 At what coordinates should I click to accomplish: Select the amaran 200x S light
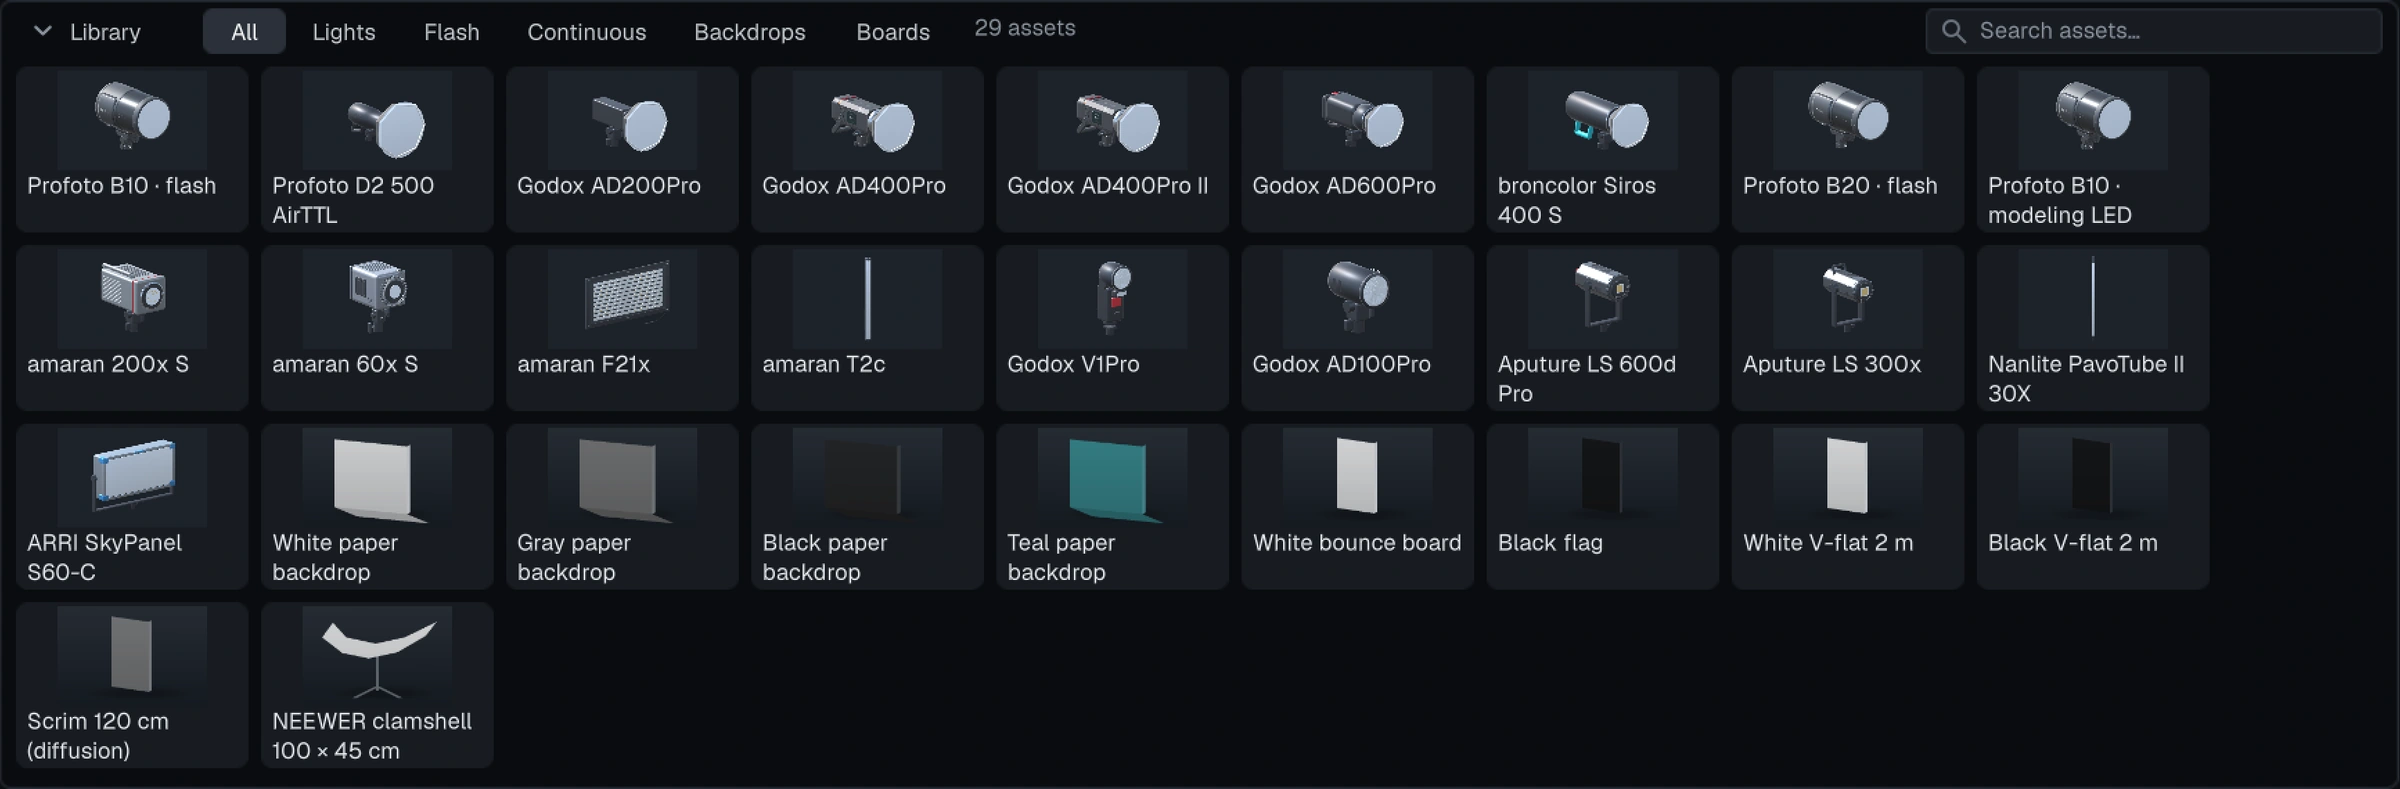(132, 328)
